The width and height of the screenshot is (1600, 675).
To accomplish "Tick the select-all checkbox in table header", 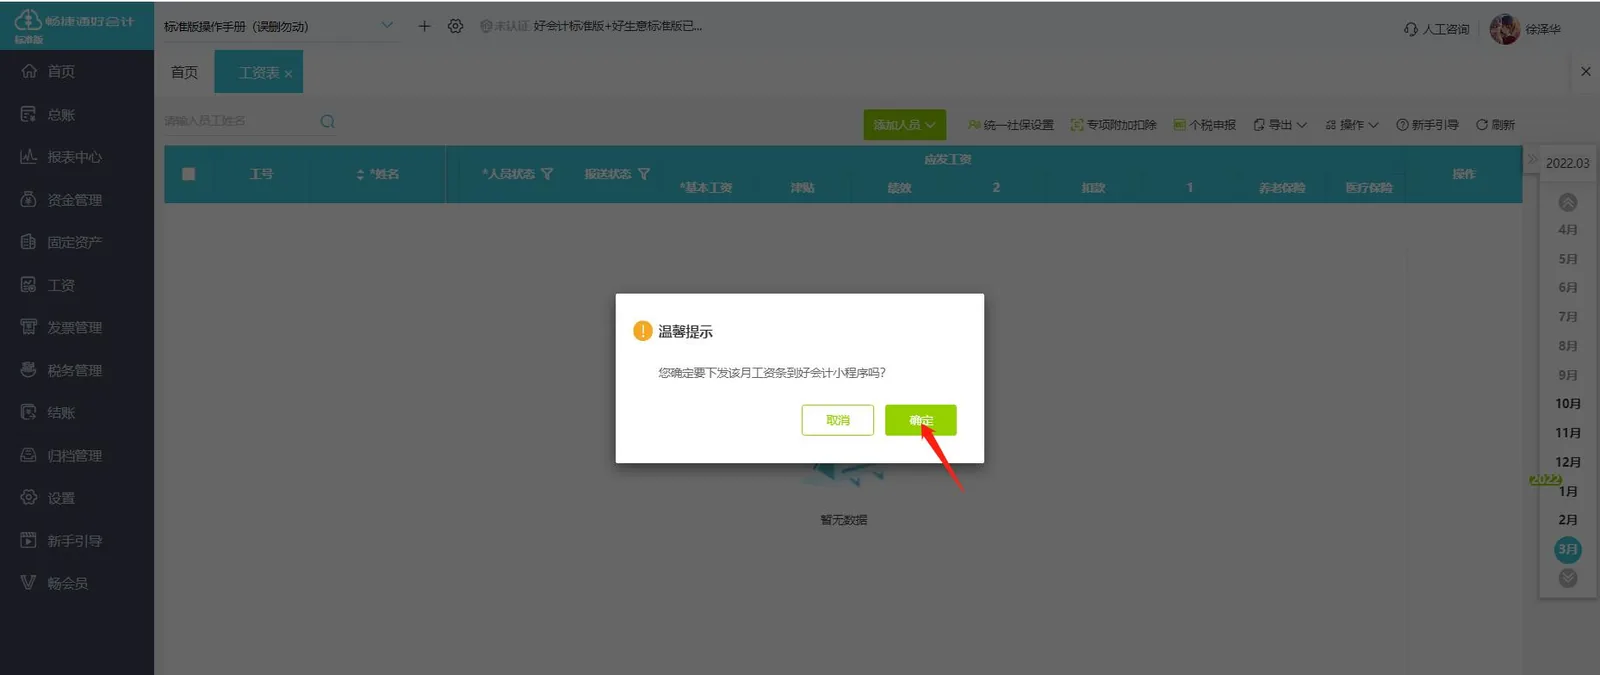I will 189,174.
